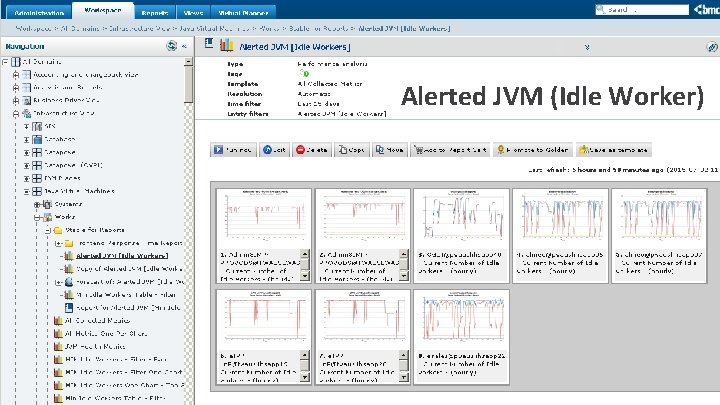
Task: Click the Move button
Action: click(x=389, y=150)
